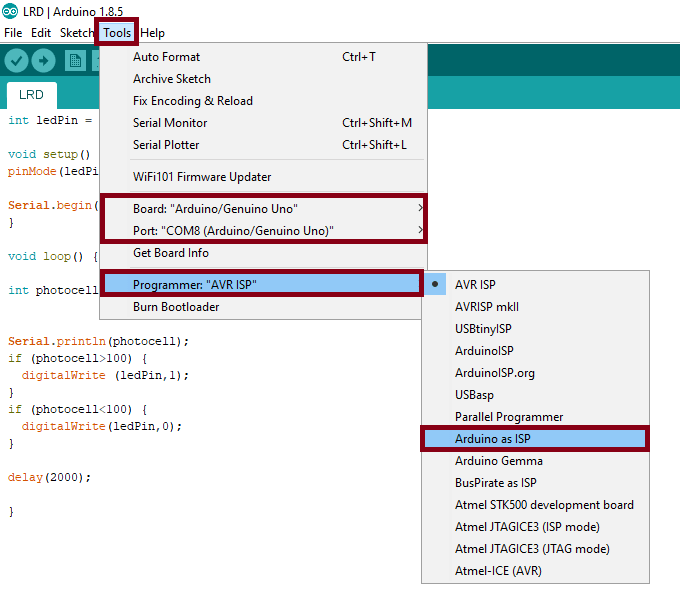Choose Auto Format in Tools menu
This screenshot has height=598, width=680.
tap(263, 57)
